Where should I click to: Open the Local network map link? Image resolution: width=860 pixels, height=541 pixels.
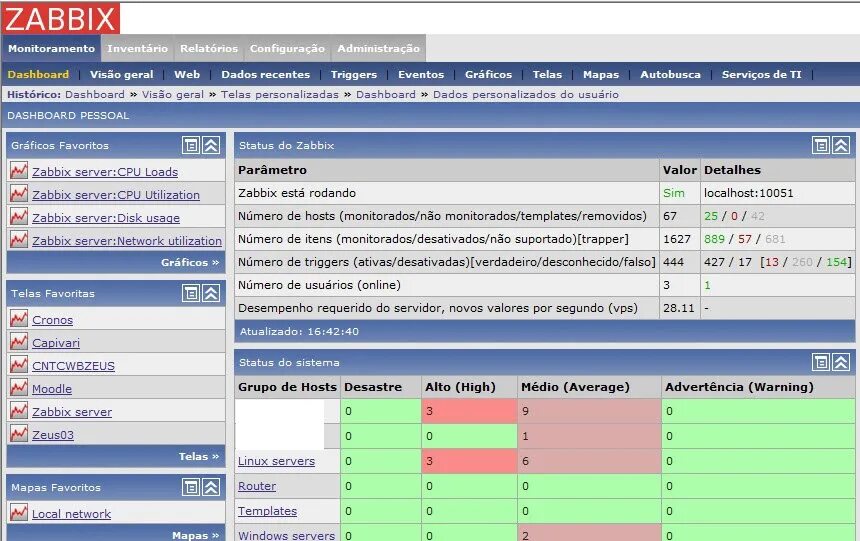[x=71, y=514]
